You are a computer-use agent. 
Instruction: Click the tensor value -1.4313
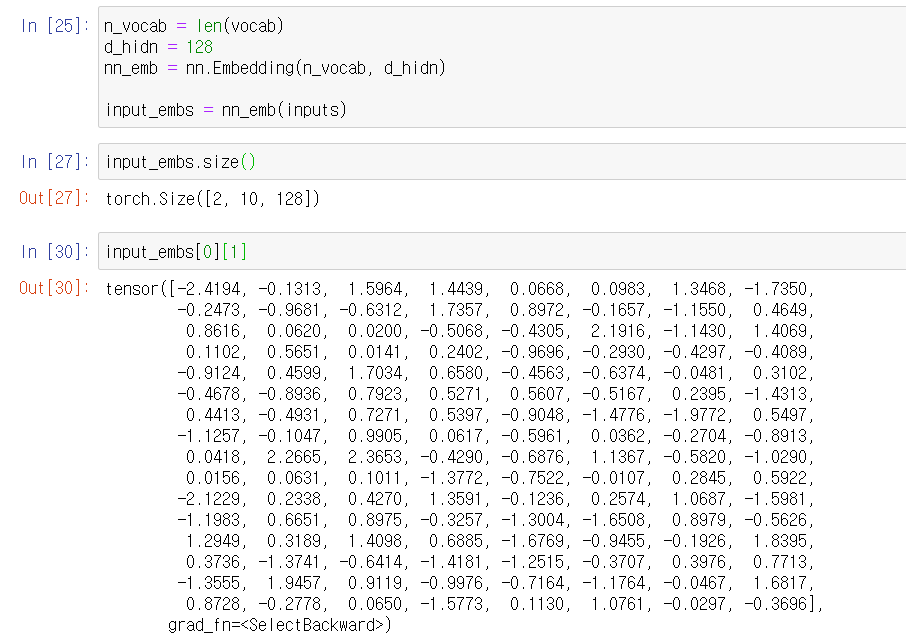click(777, 394)
